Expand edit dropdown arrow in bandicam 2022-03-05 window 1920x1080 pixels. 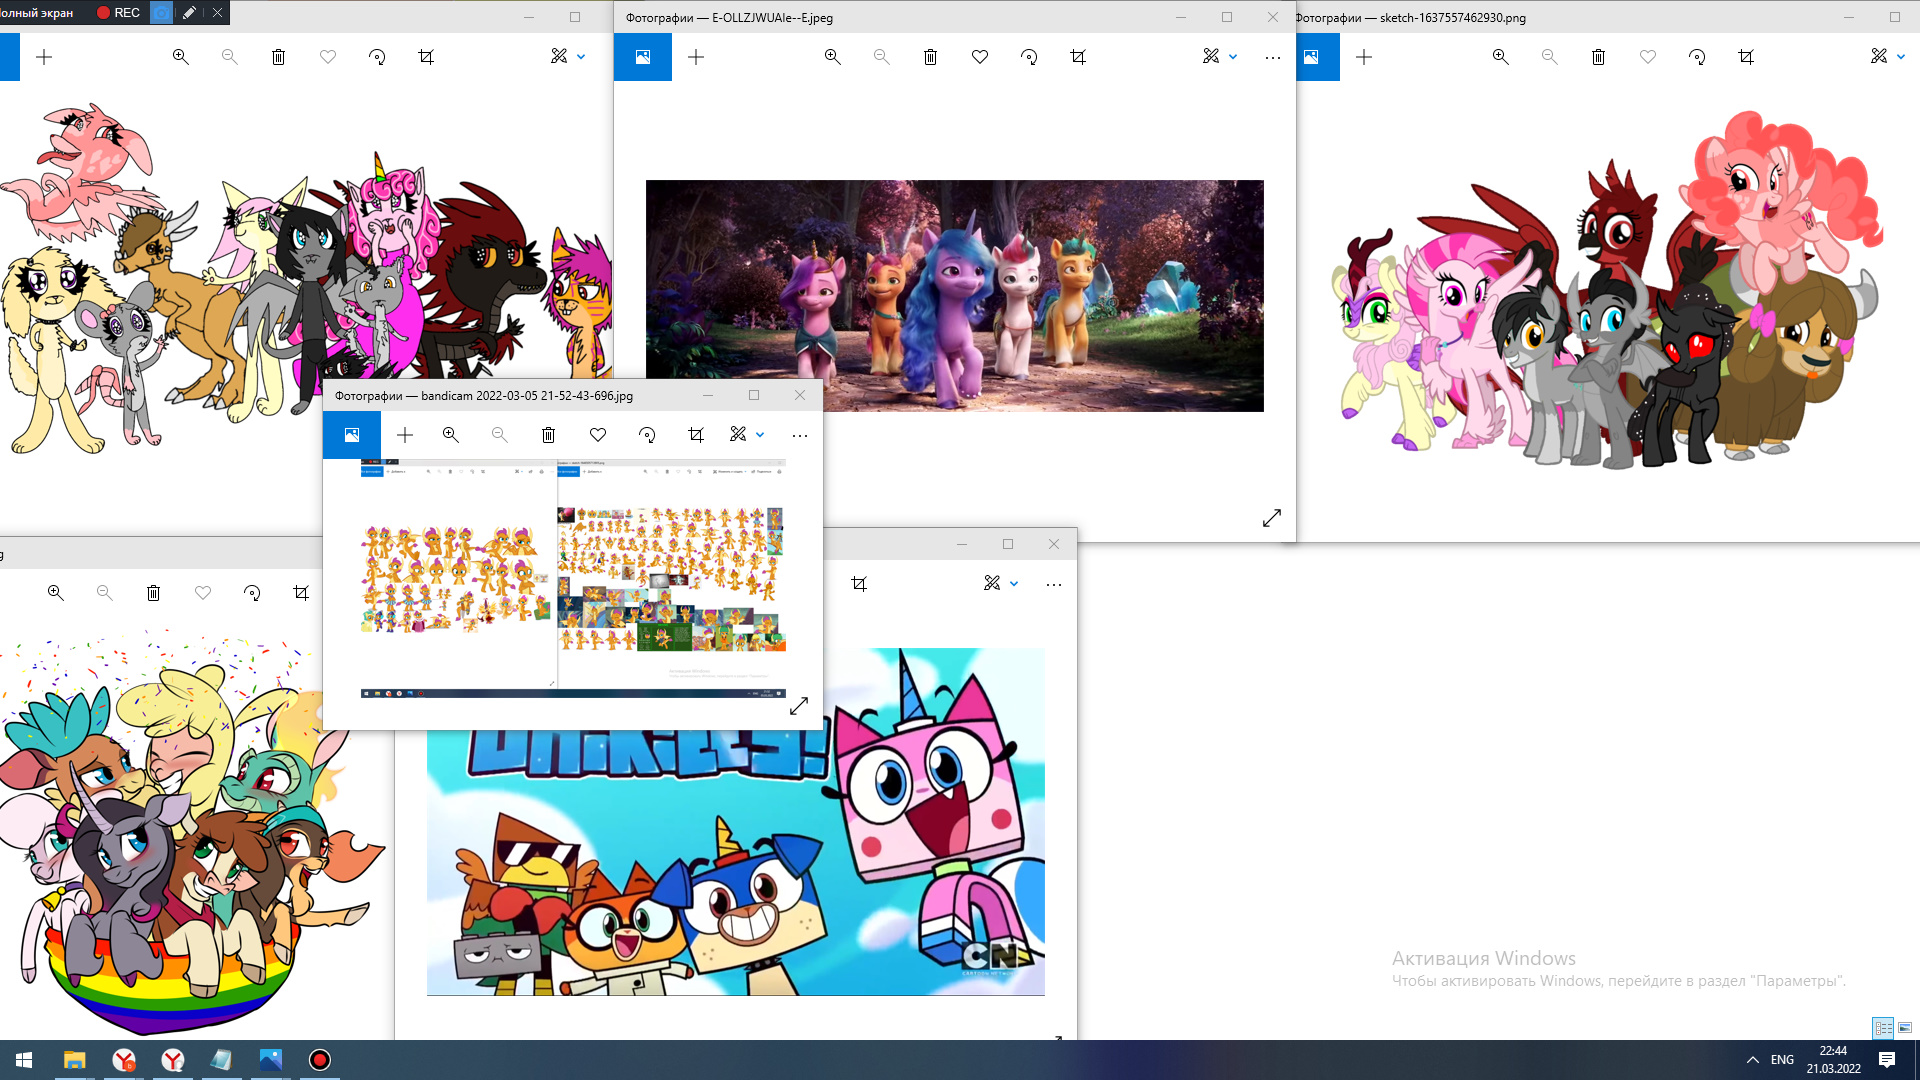click(760, 435)
